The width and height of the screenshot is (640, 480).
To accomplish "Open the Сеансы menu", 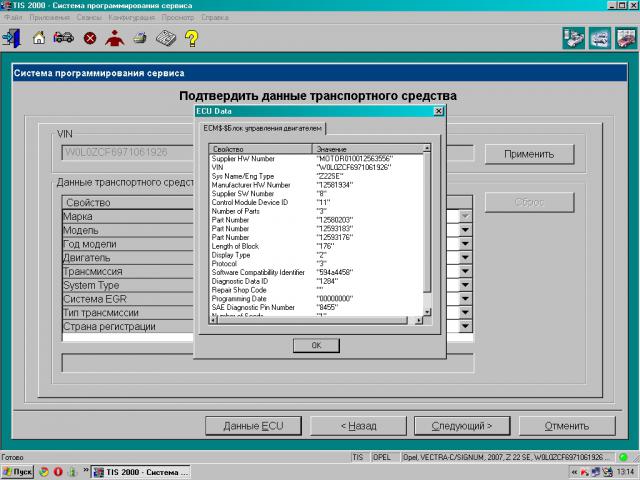I will click(89, 18).
